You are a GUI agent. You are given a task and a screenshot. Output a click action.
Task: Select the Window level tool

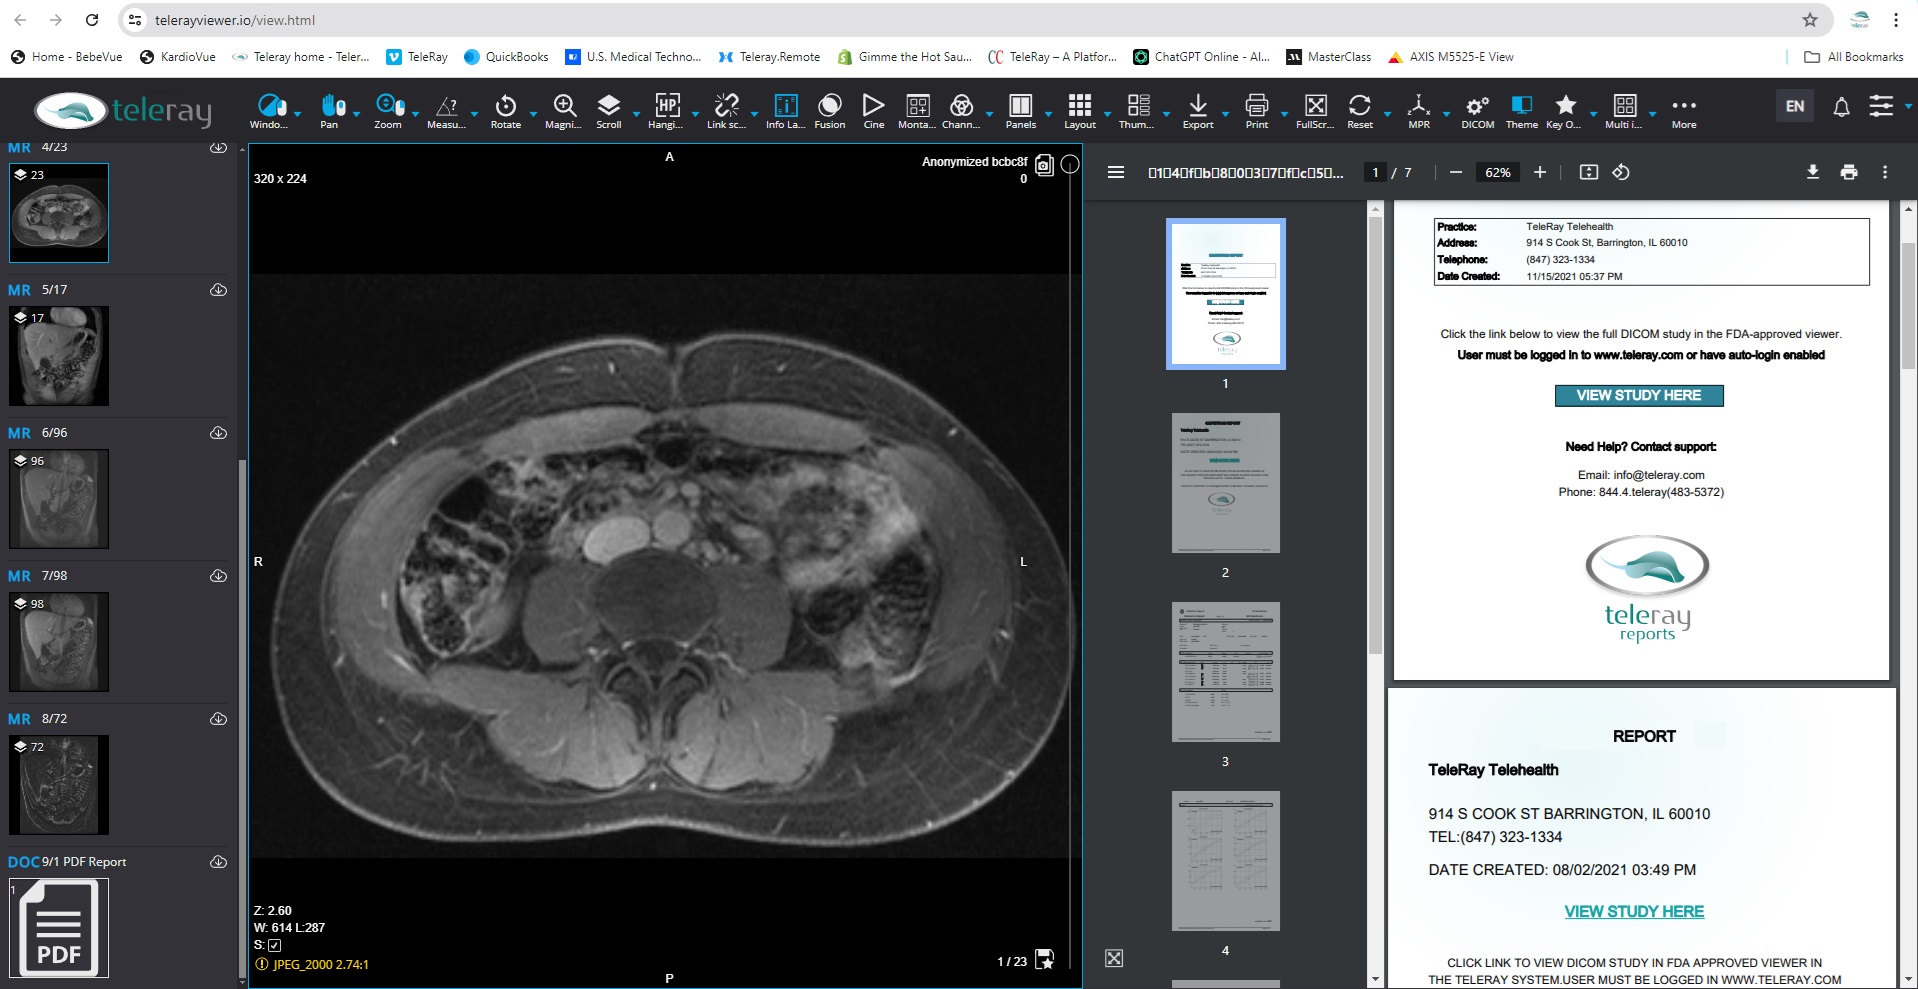click(x=269, y=110)
